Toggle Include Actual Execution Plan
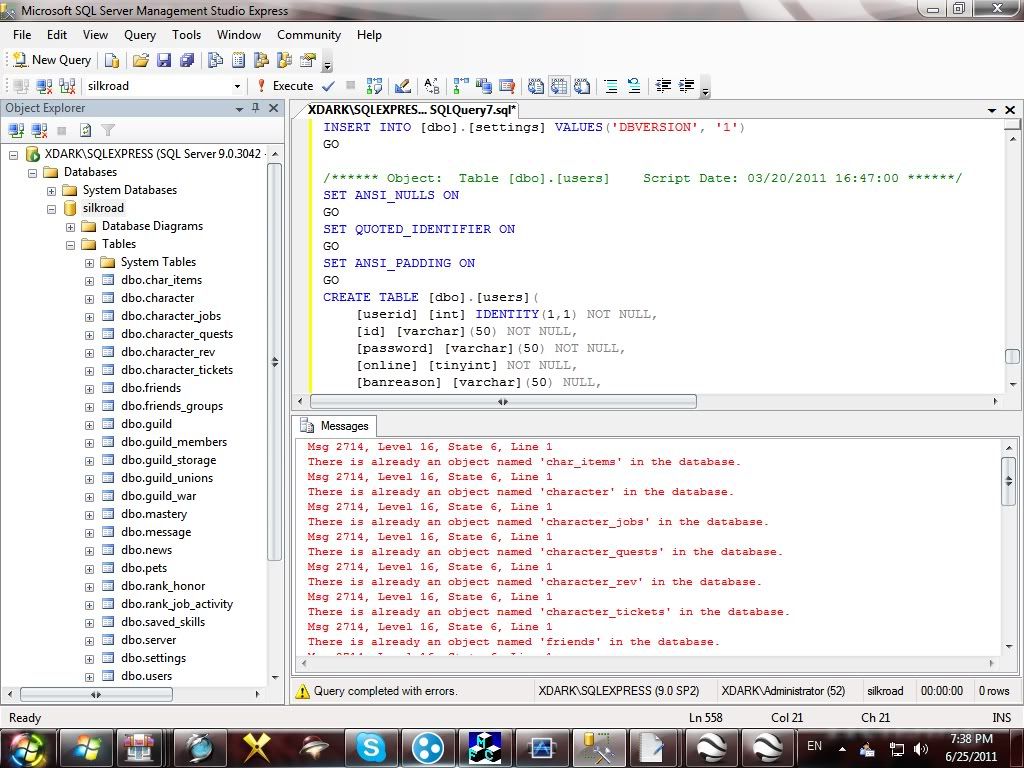 pos(460,86)
